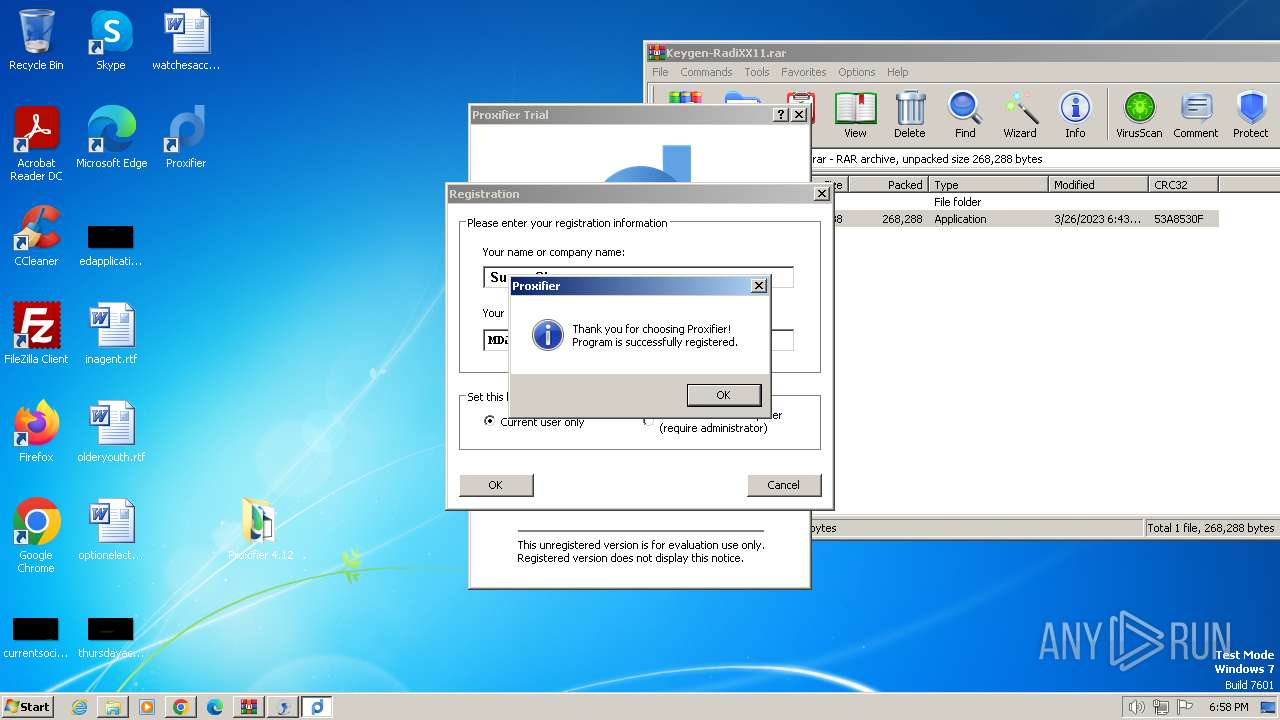Select the Proxifier desktop shortcut
Image resolution: width=1280 pixels, height=720 pixels.
click(186, 138)
